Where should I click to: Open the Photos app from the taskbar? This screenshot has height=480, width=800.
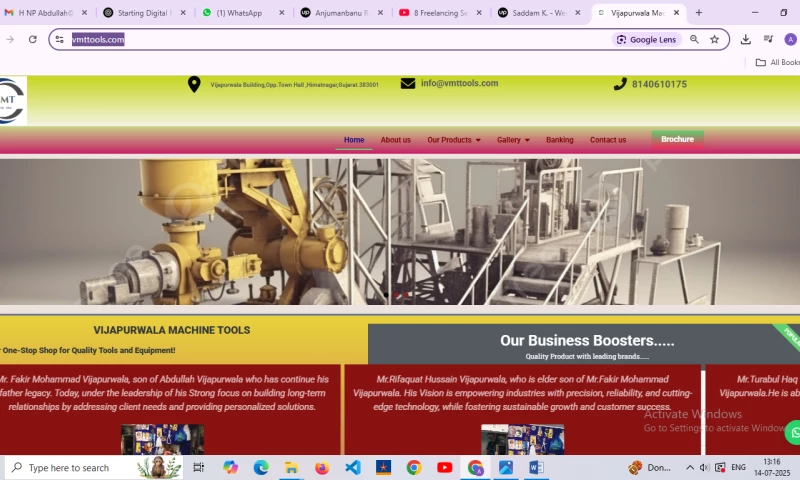coord(506,467)
